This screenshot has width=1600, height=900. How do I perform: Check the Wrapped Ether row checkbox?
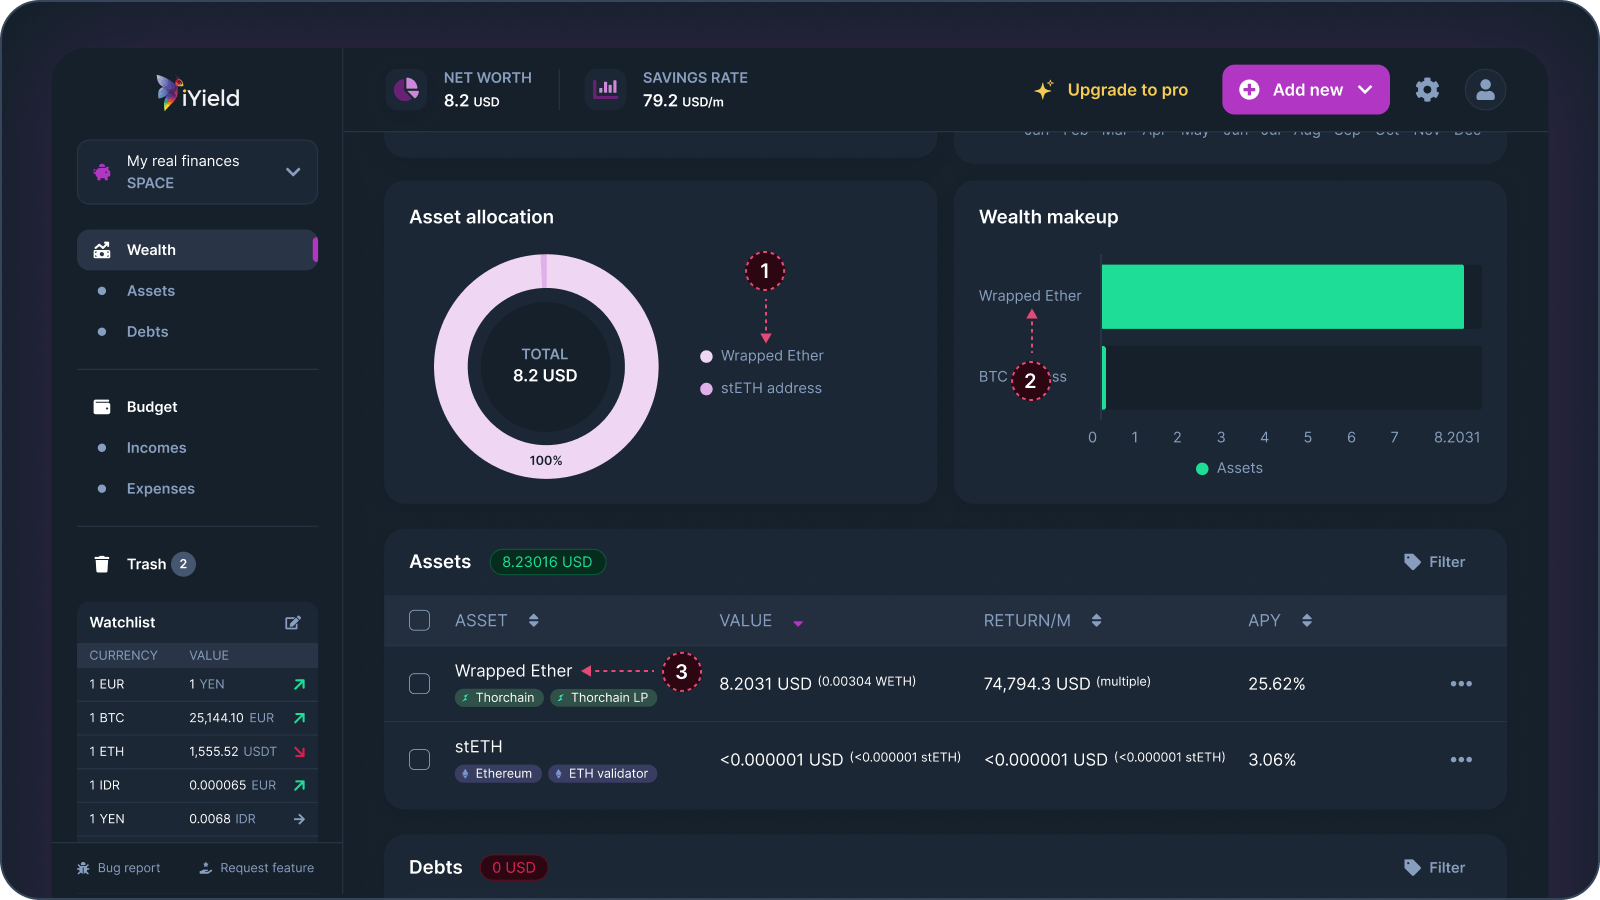(419, 684)
